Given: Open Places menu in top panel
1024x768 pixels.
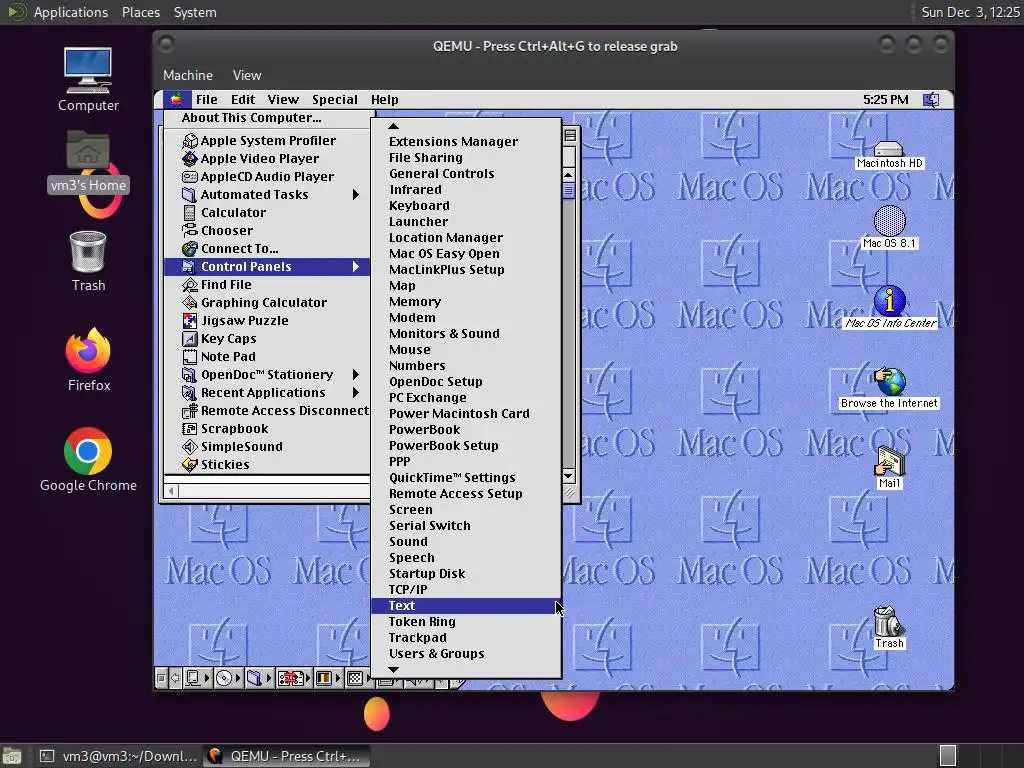Looking at the screenshot, I should pos(140,12).
